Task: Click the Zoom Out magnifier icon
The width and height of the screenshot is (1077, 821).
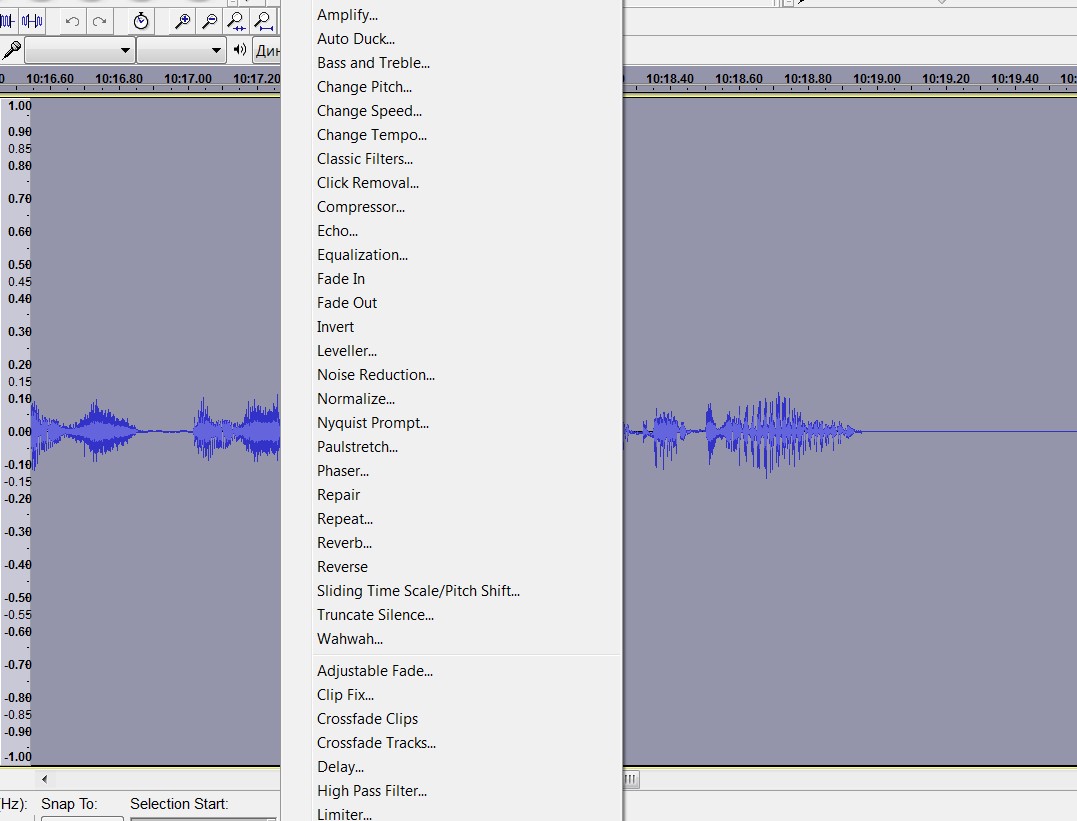Action: 209,21
